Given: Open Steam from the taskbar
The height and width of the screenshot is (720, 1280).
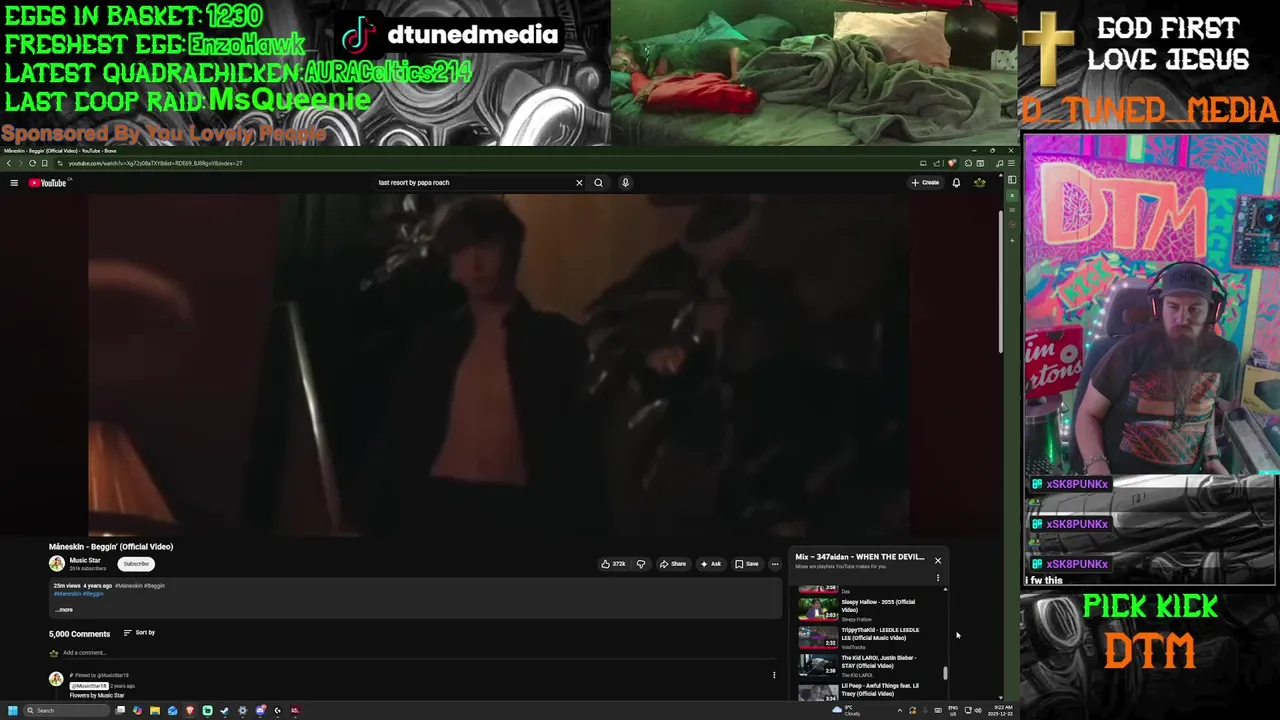Looking at the screenshot, I should [224, 711].
